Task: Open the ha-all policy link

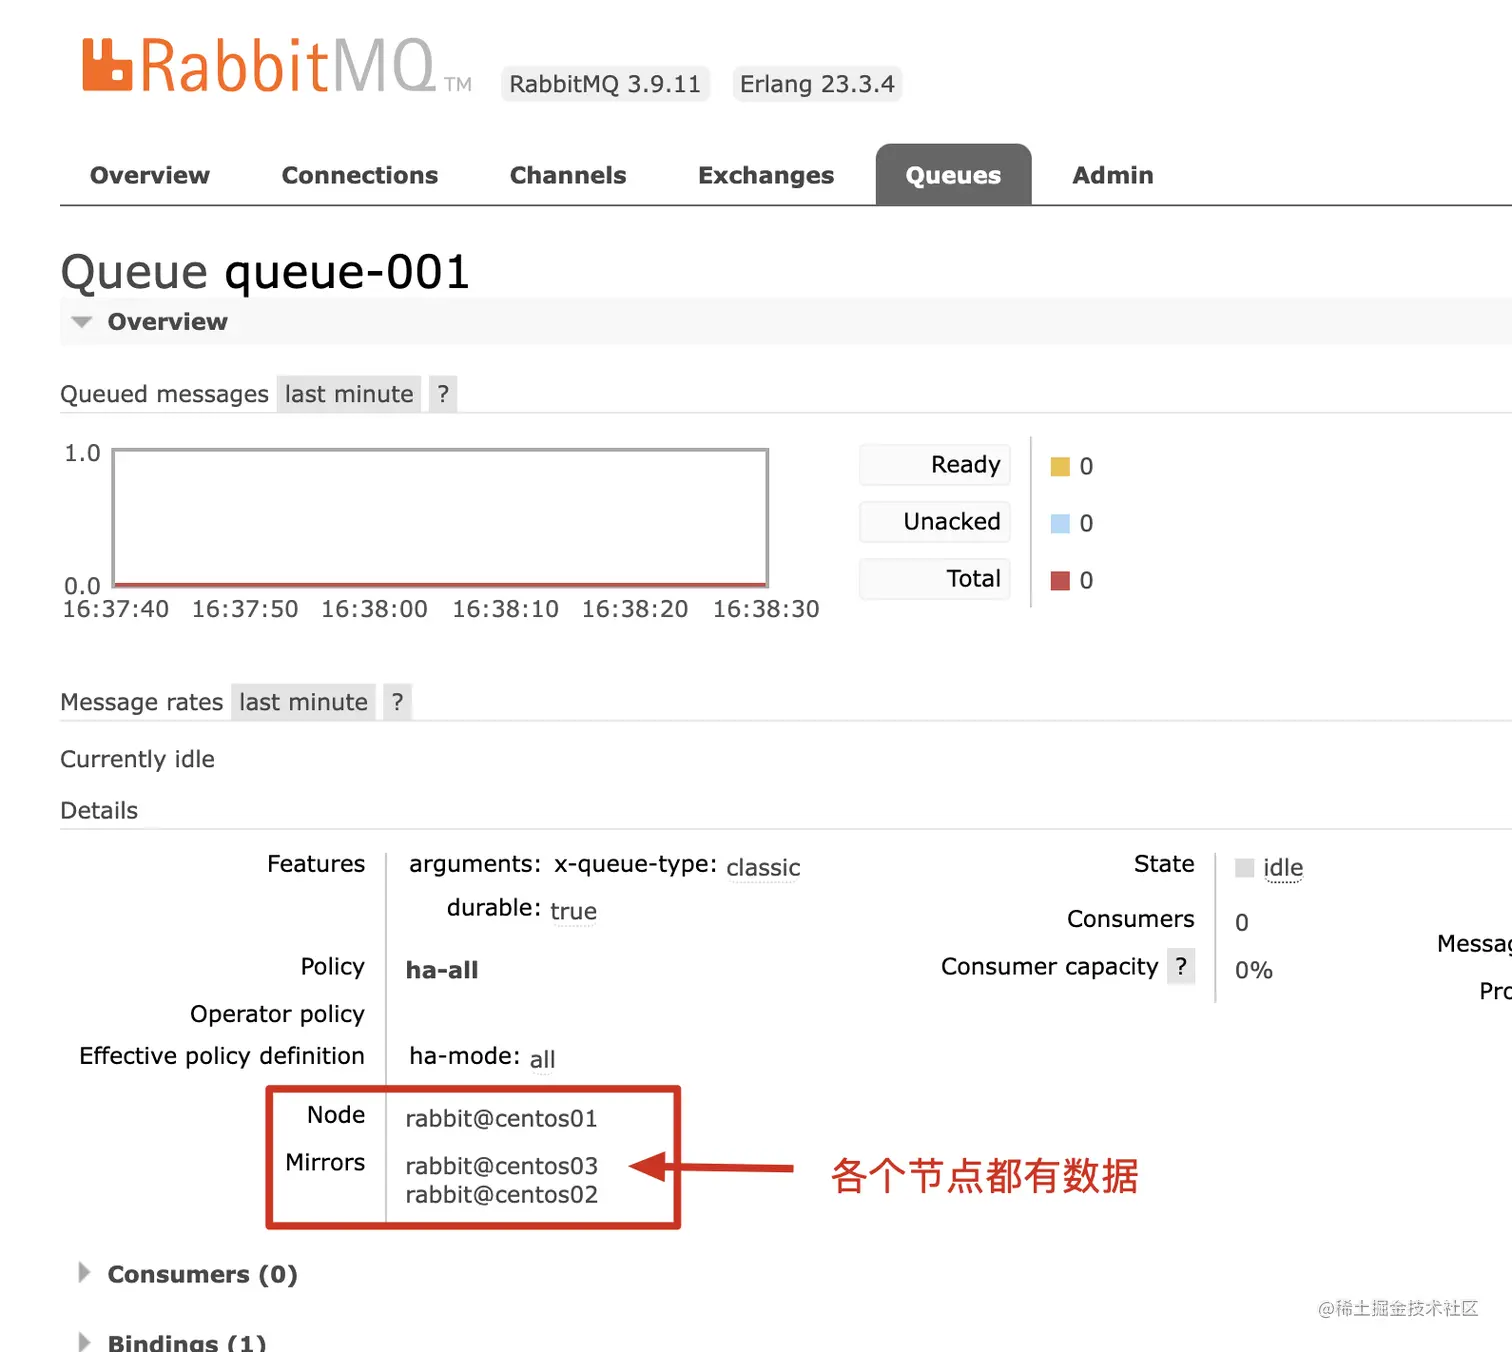Action: tap(442, 970)
